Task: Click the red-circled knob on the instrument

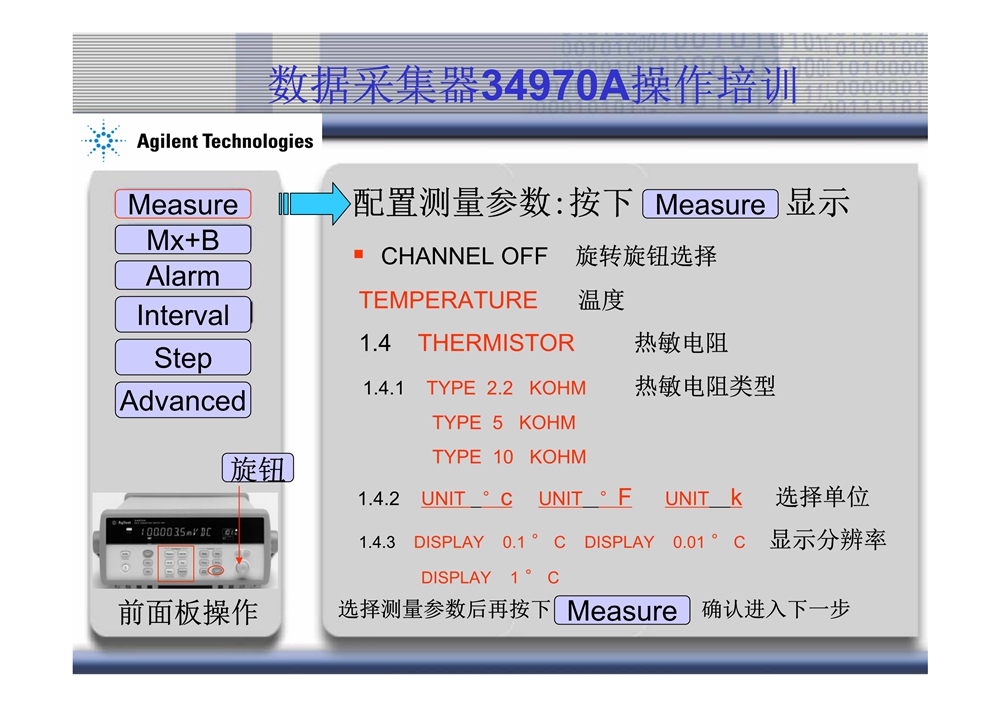Action: point(241,566)
